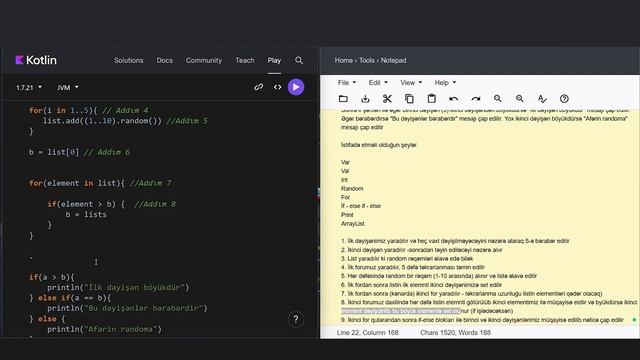Open the Edit menu in Notepad
The height and width of the screenshot is (360, 640).
(x=378, y=82)
